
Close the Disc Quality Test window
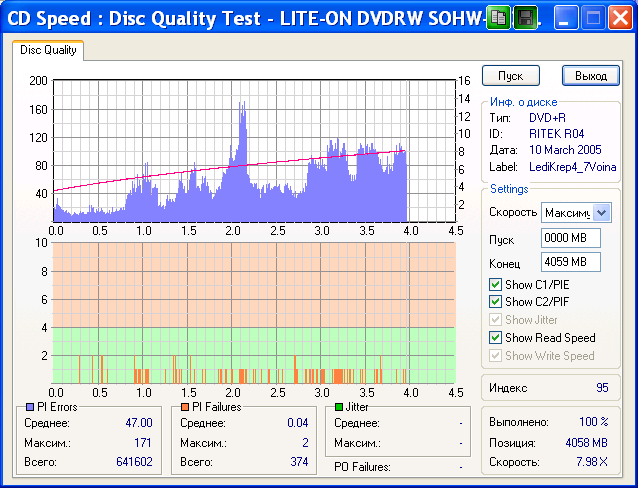(619, 17)
